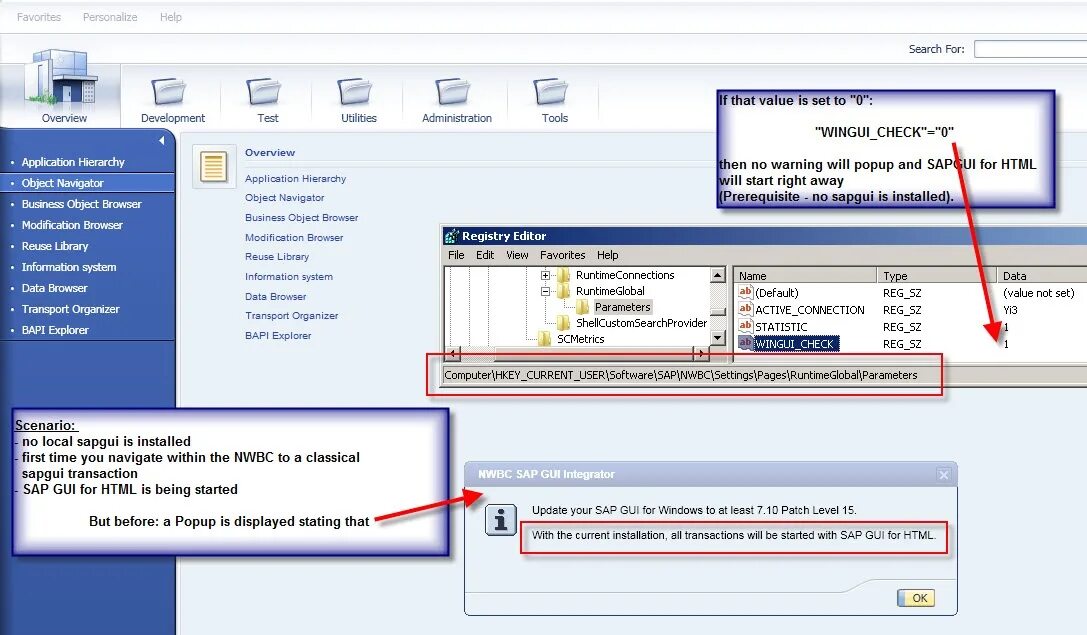1087x635 pixels.
Task: Open the Utilities folder icon
Action: pos(358,93)
